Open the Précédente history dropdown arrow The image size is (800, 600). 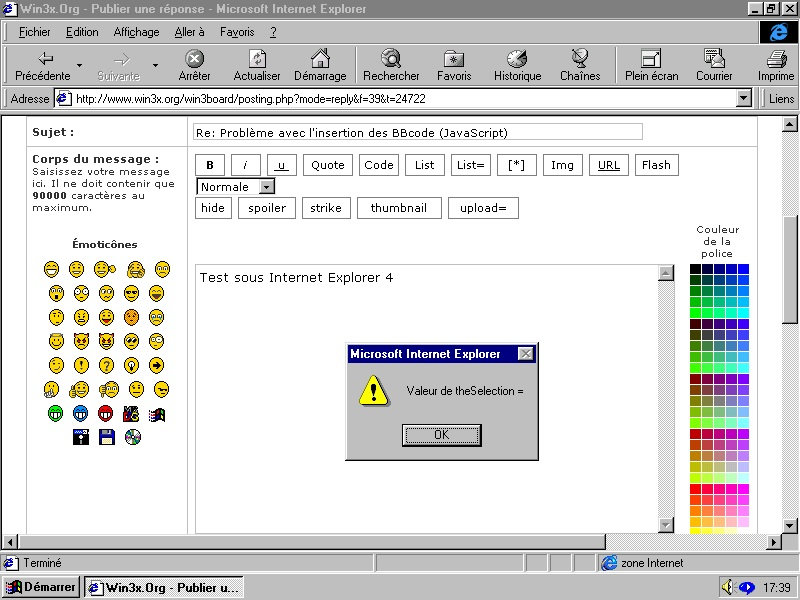click(x=79, y=65)
